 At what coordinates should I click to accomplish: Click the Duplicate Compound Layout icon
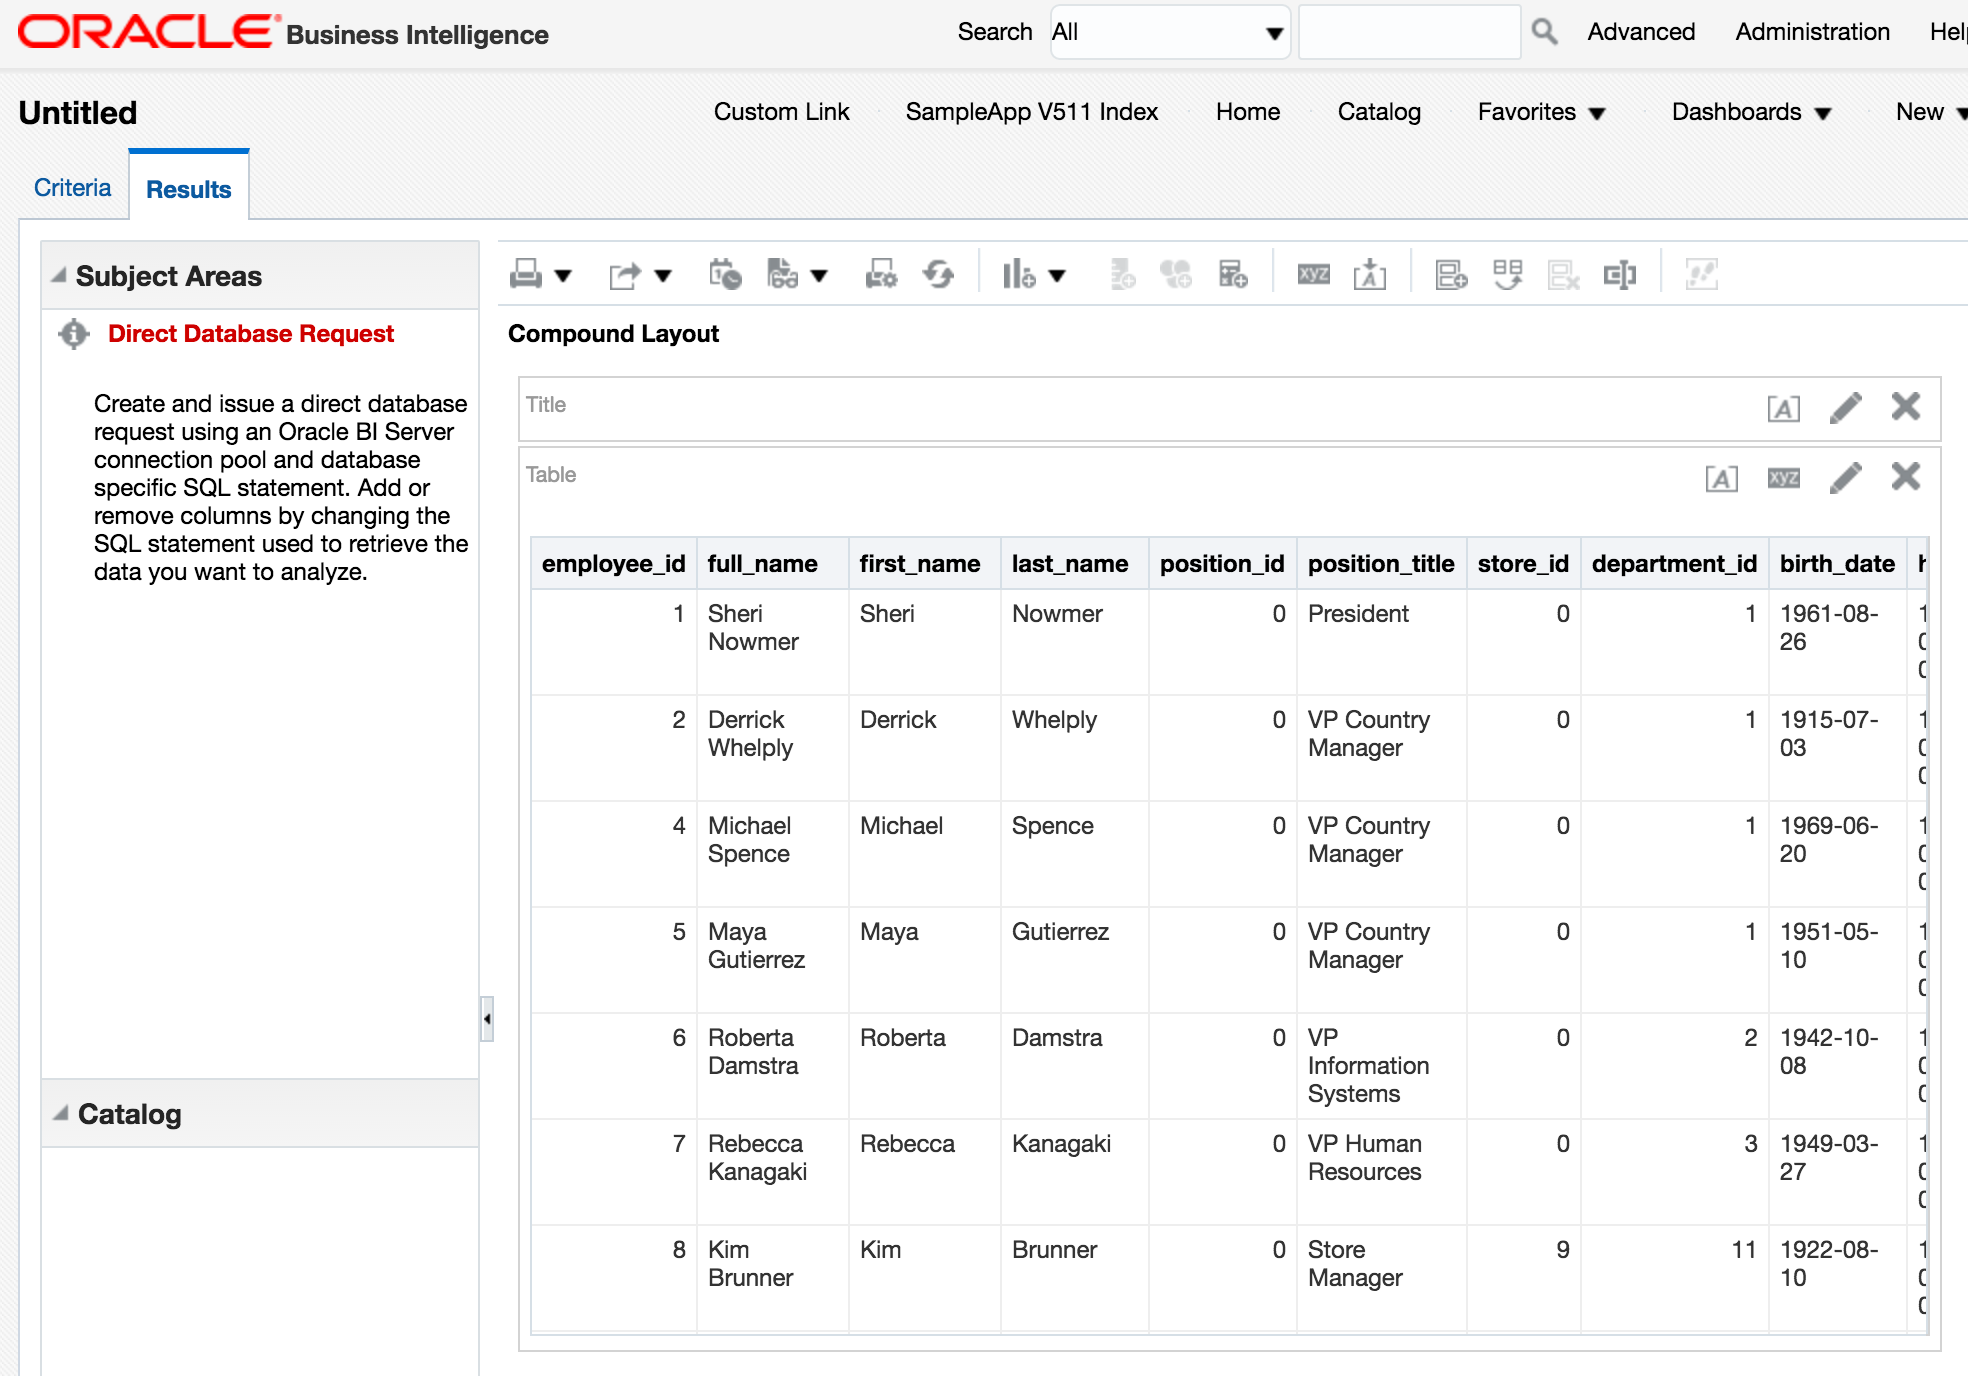(1507, 274)
